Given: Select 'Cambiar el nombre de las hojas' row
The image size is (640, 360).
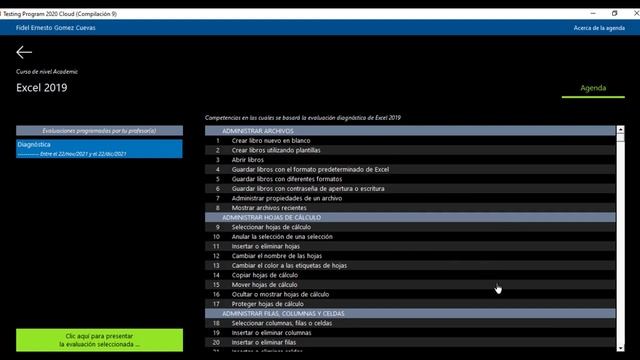Looking at the screenshot, I should pyautogui.click(x=410, y=256).
